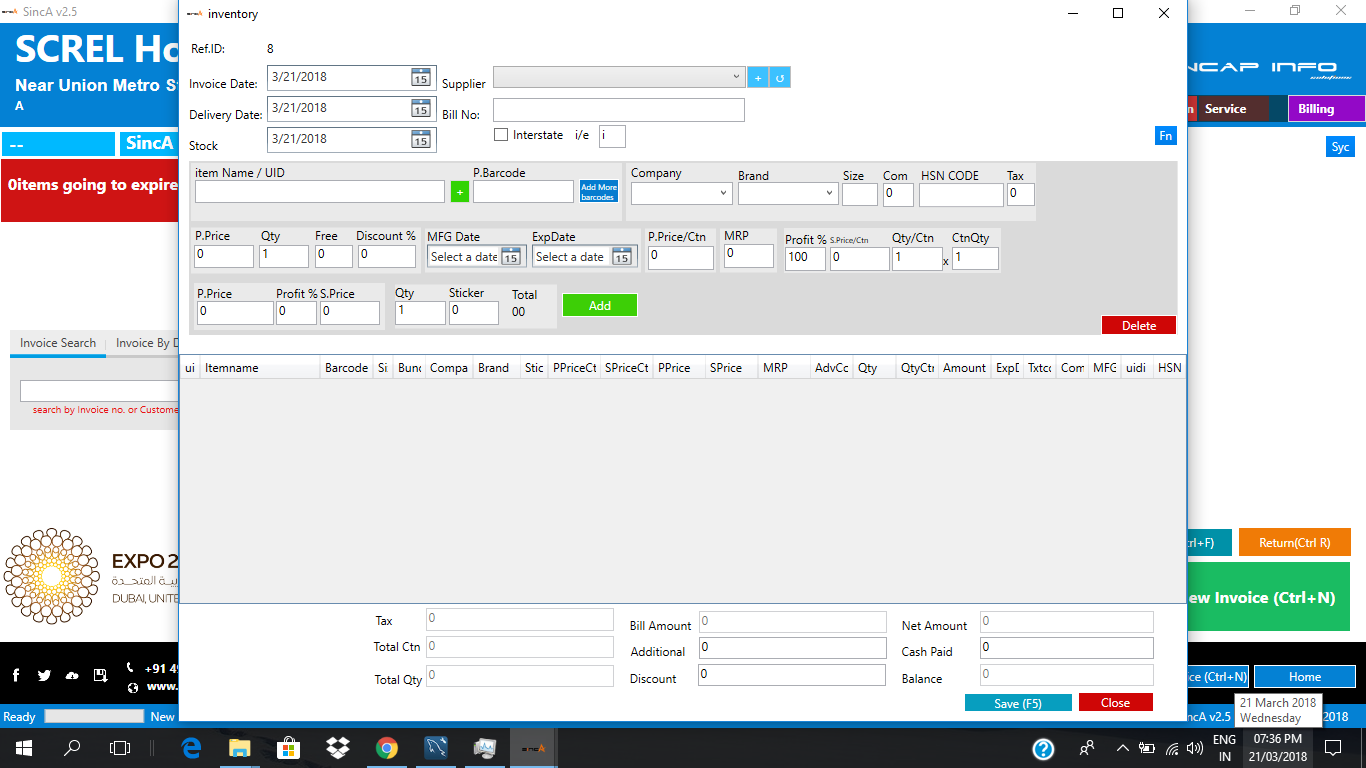Refresh the Supplier list

click(x=780, y=78)
